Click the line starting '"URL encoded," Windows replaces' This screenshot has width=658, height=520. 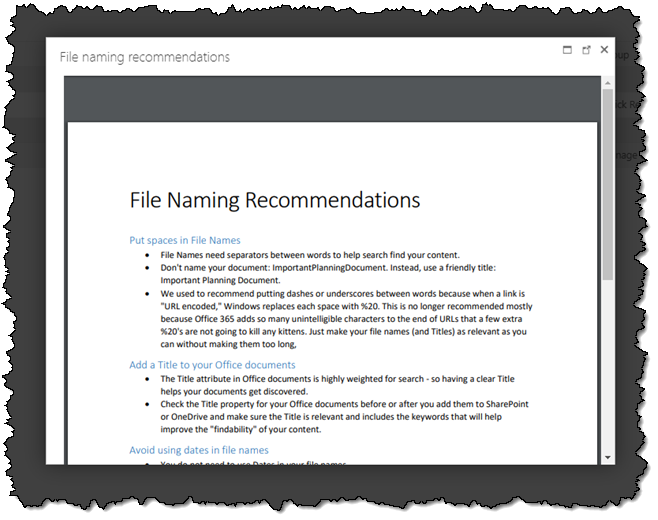pos(346,306)
